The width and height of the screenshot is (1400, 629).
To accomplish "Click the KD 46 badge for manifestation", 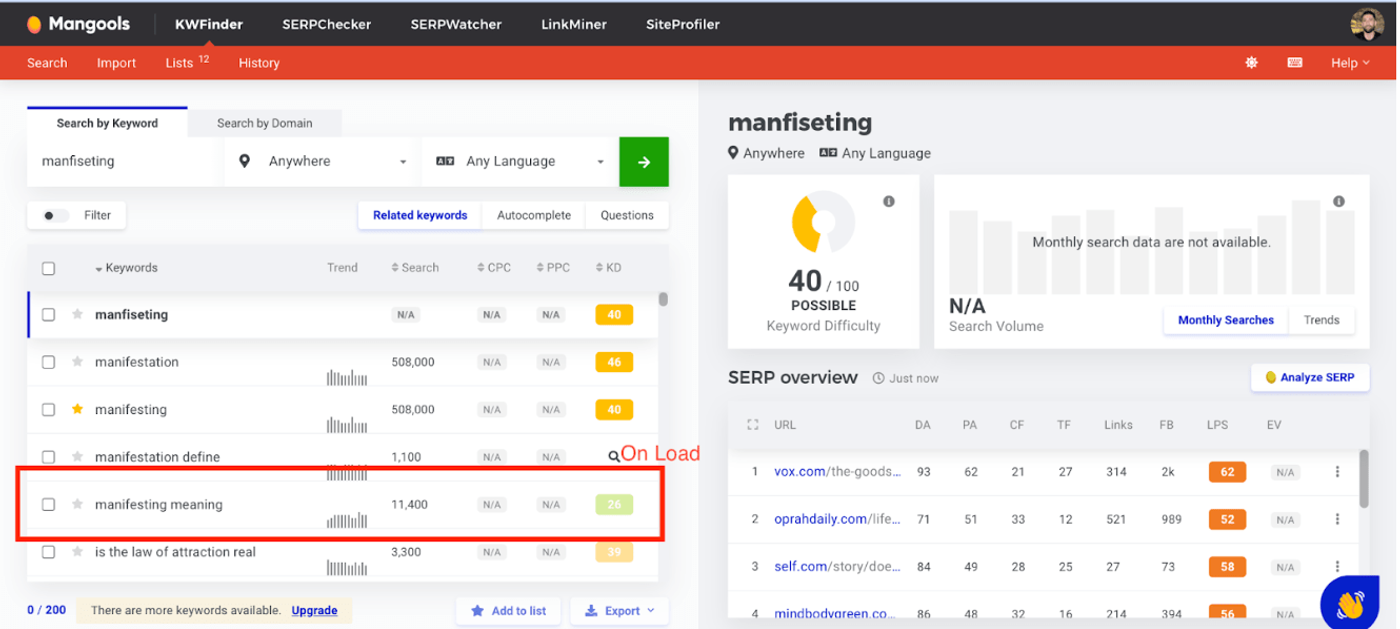I will (x=614, y=362).
